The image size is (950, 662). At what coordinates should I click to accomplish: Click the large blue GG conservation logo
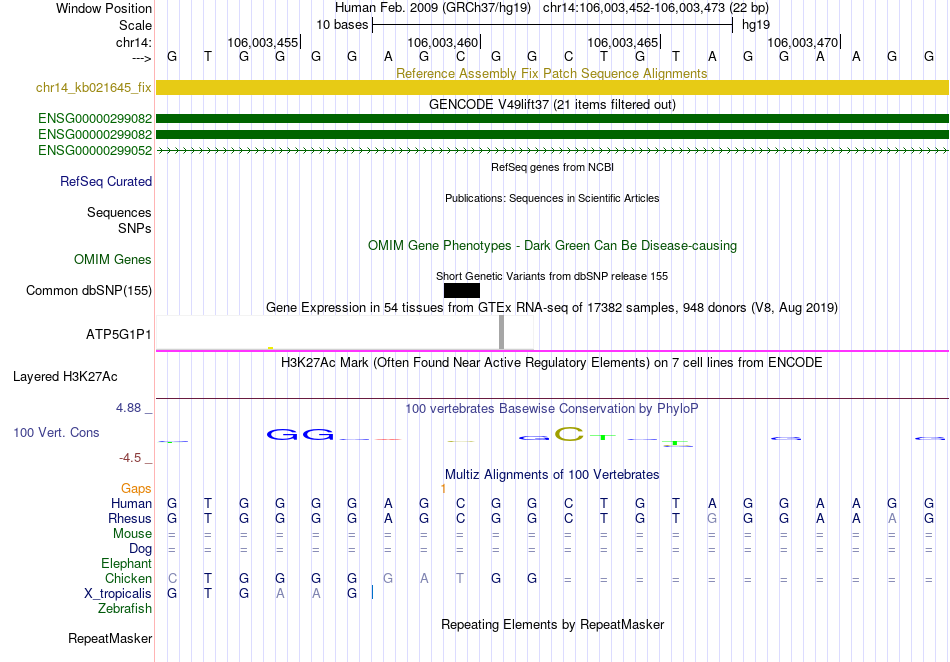point(301,434)
